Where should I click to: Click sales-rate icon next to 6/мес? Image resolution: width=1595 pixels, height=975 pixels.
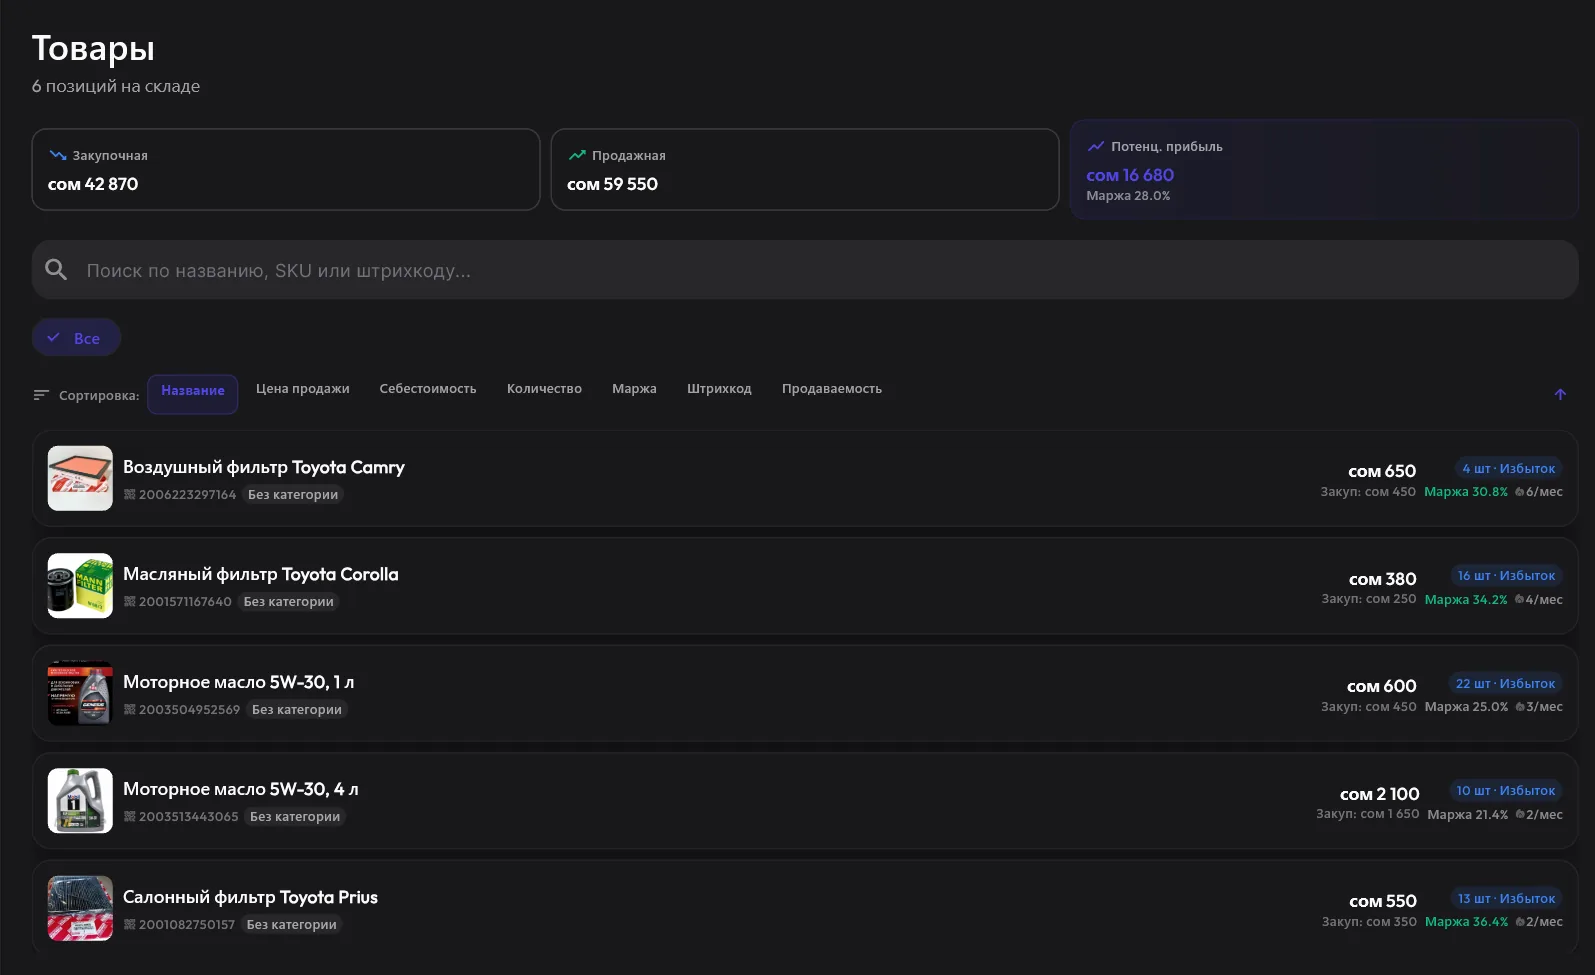1520,492
